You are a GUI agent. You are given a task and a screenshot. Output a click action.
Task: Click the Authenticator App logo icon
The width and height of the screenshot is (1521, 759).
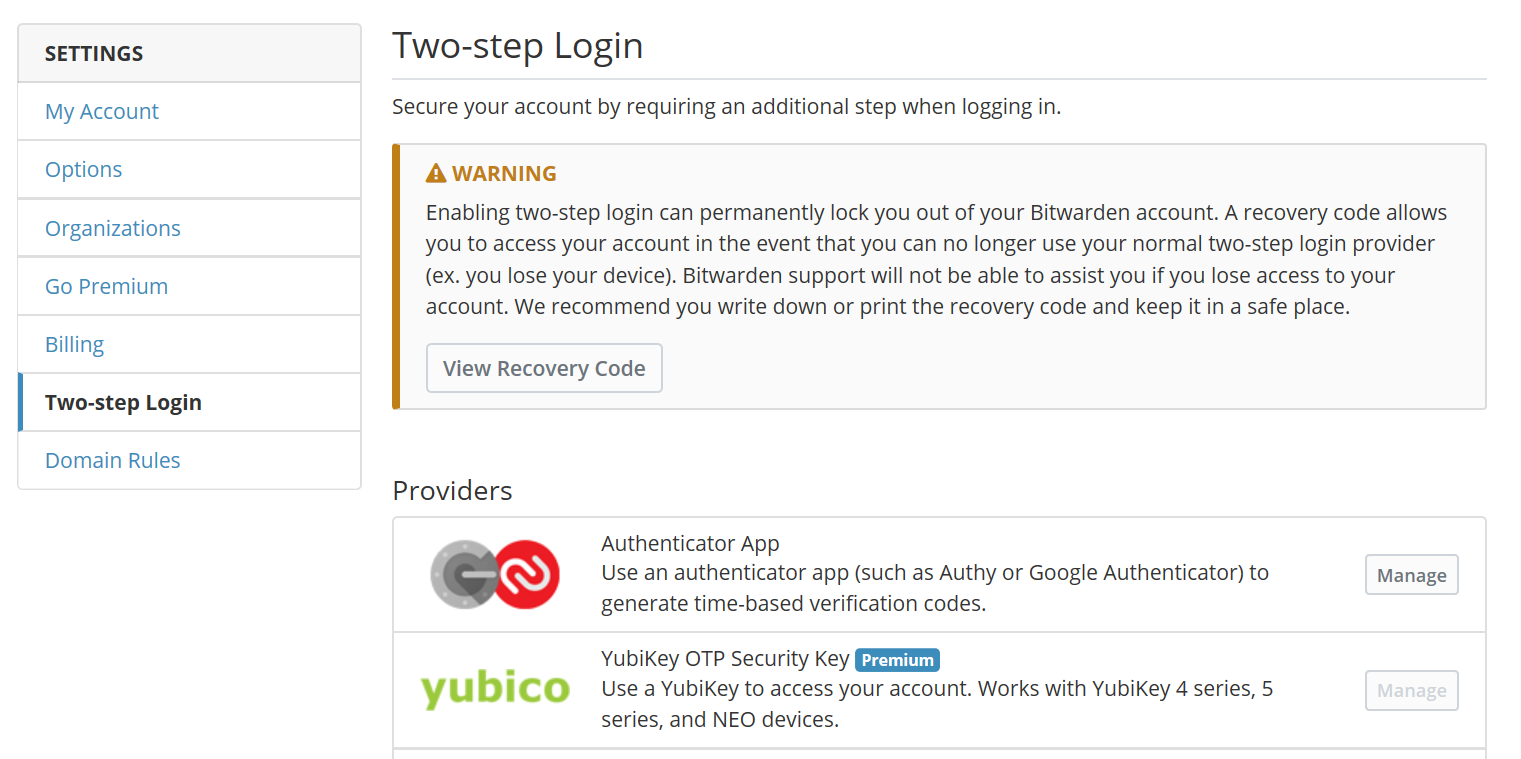495,574
